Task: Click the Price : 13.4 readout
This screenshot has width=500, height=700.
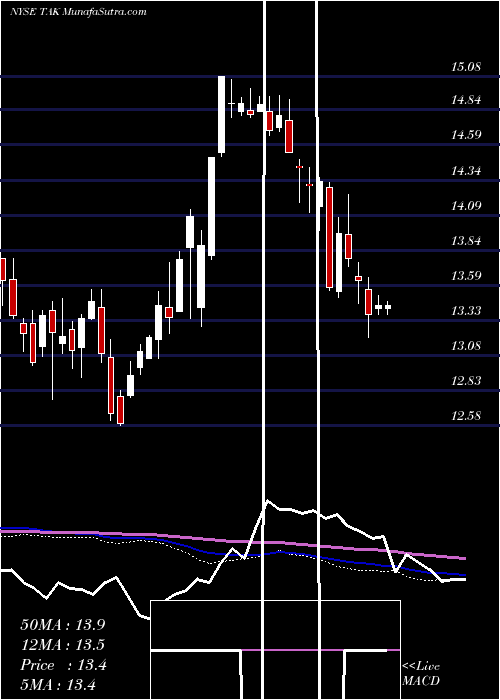Action: click(63, 665)
